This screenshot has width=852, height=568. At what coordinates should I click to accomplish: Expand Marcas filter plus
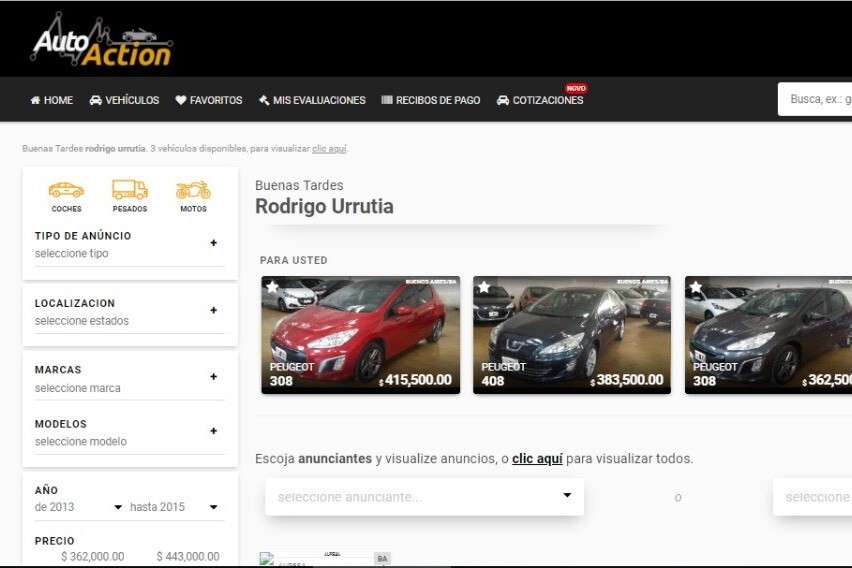tap(214, 377)
